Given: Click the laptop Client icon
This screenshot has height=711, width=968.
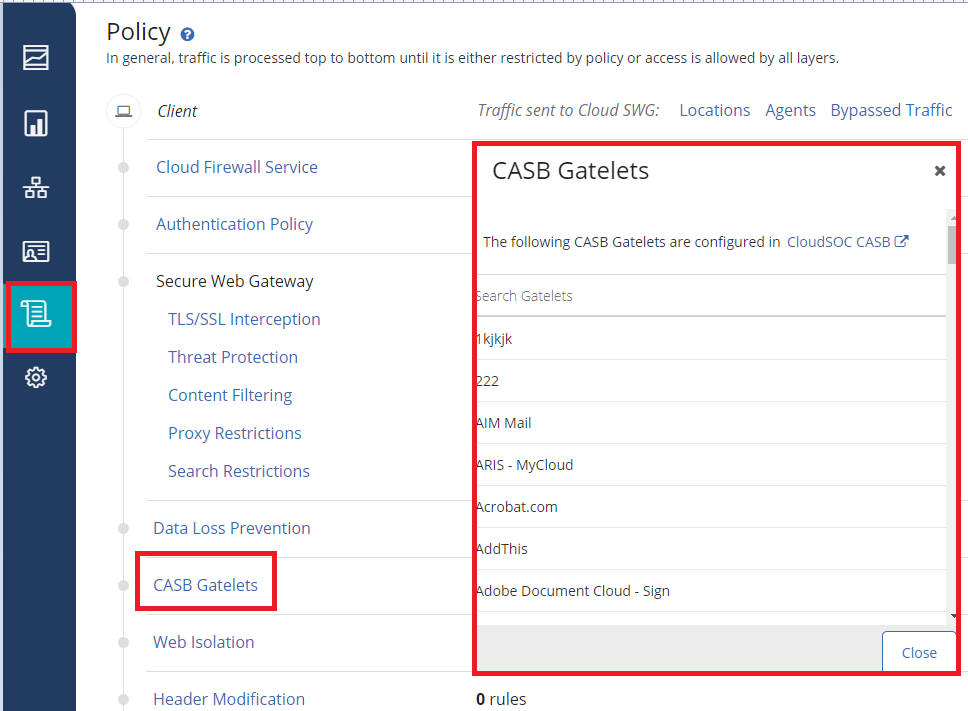Looking at the screenshot, I should point(123,111).
